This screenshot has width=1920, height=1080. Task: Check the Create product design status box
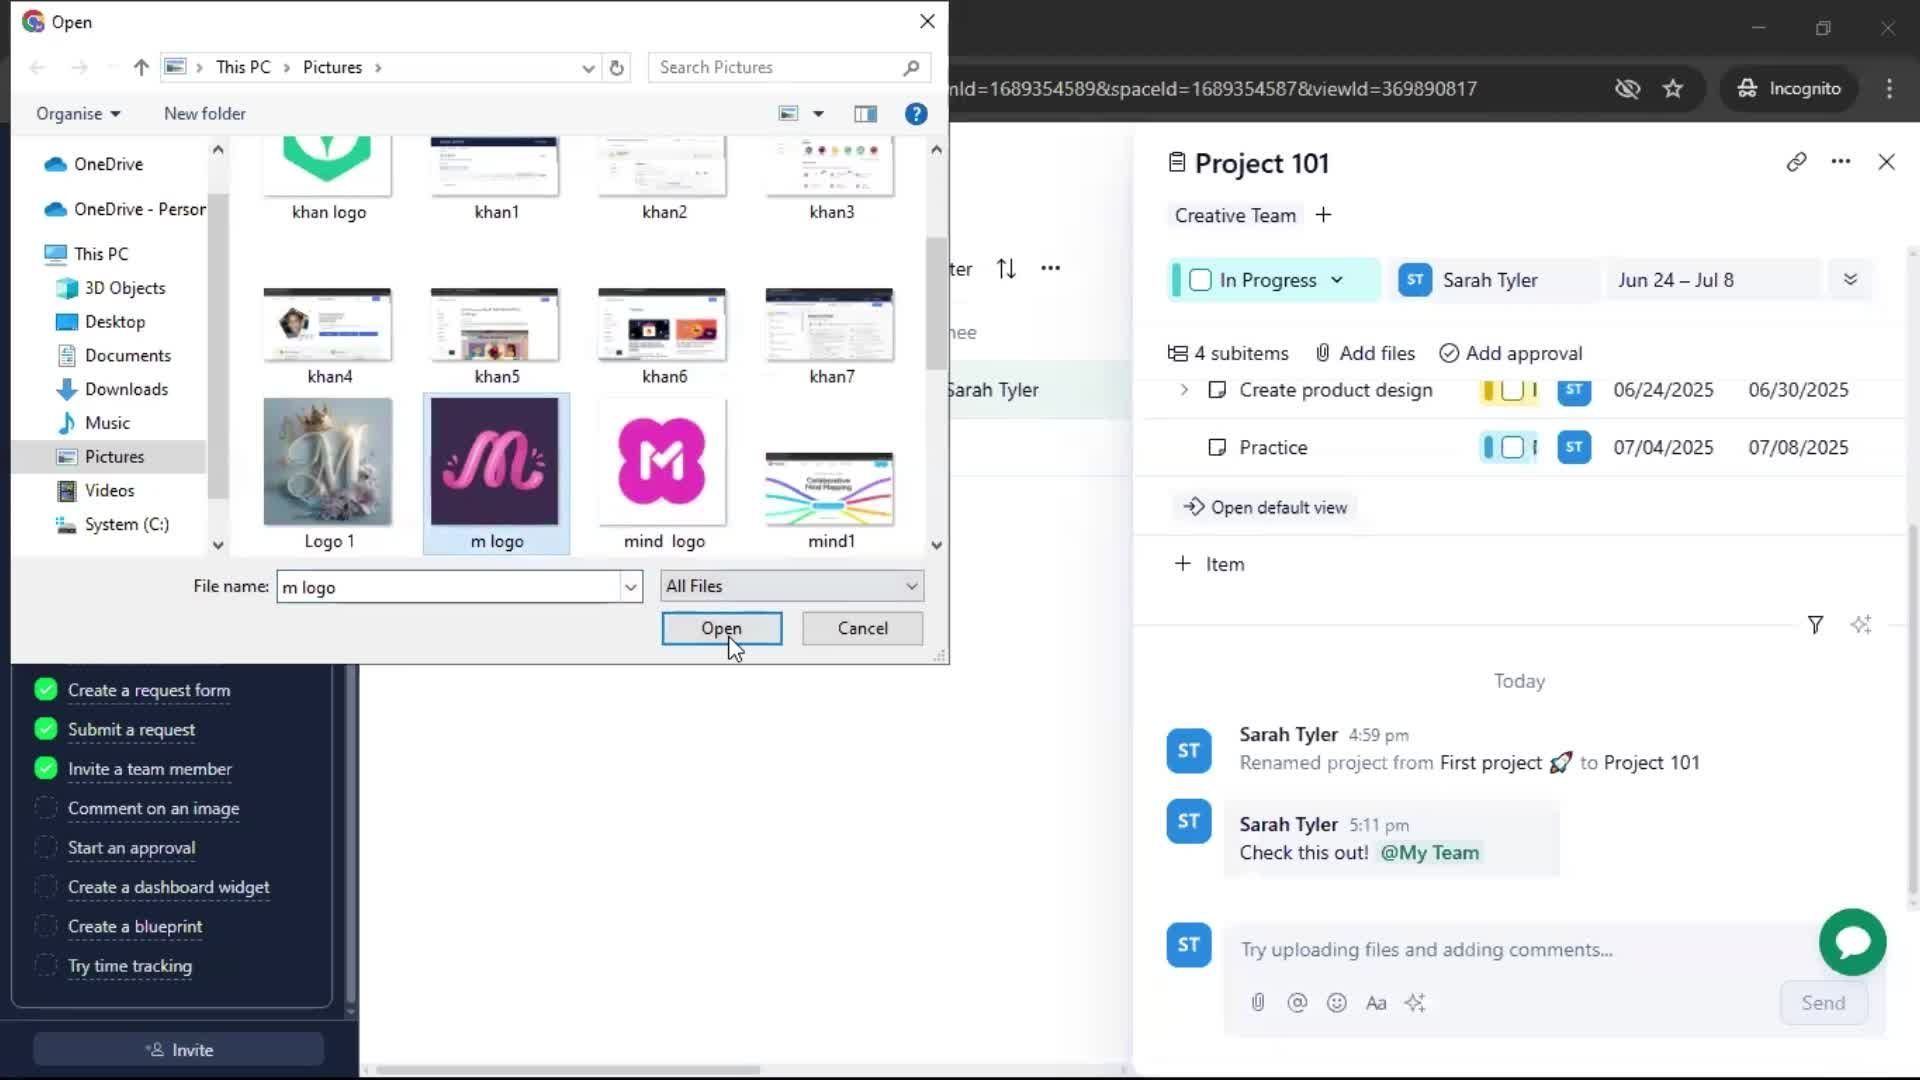point(1512,390)
